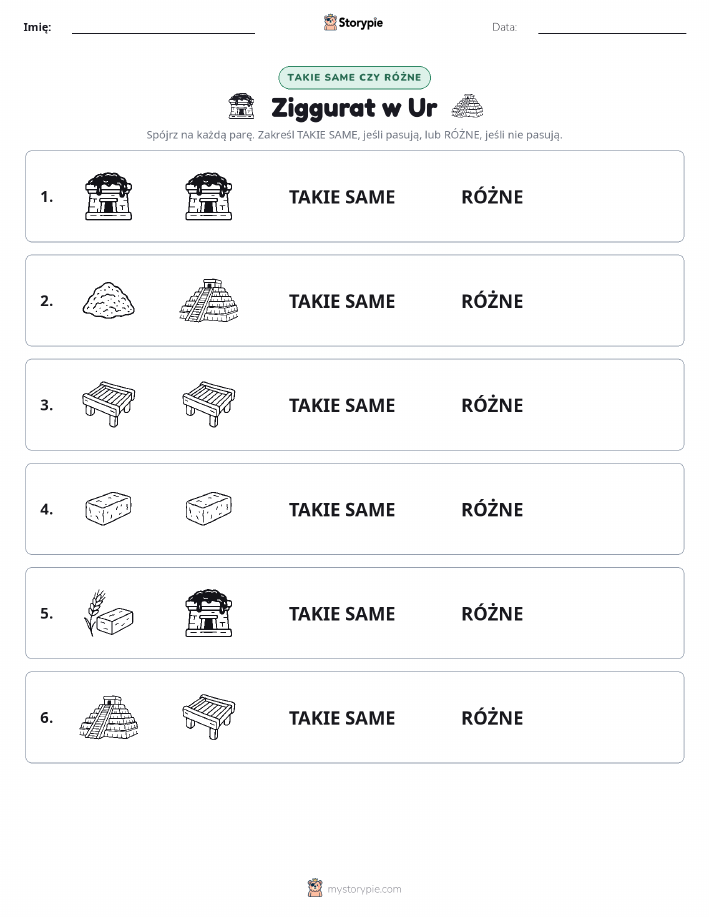Click the stepped pyramid icon in row 2
709x917 pixels.
209,301
